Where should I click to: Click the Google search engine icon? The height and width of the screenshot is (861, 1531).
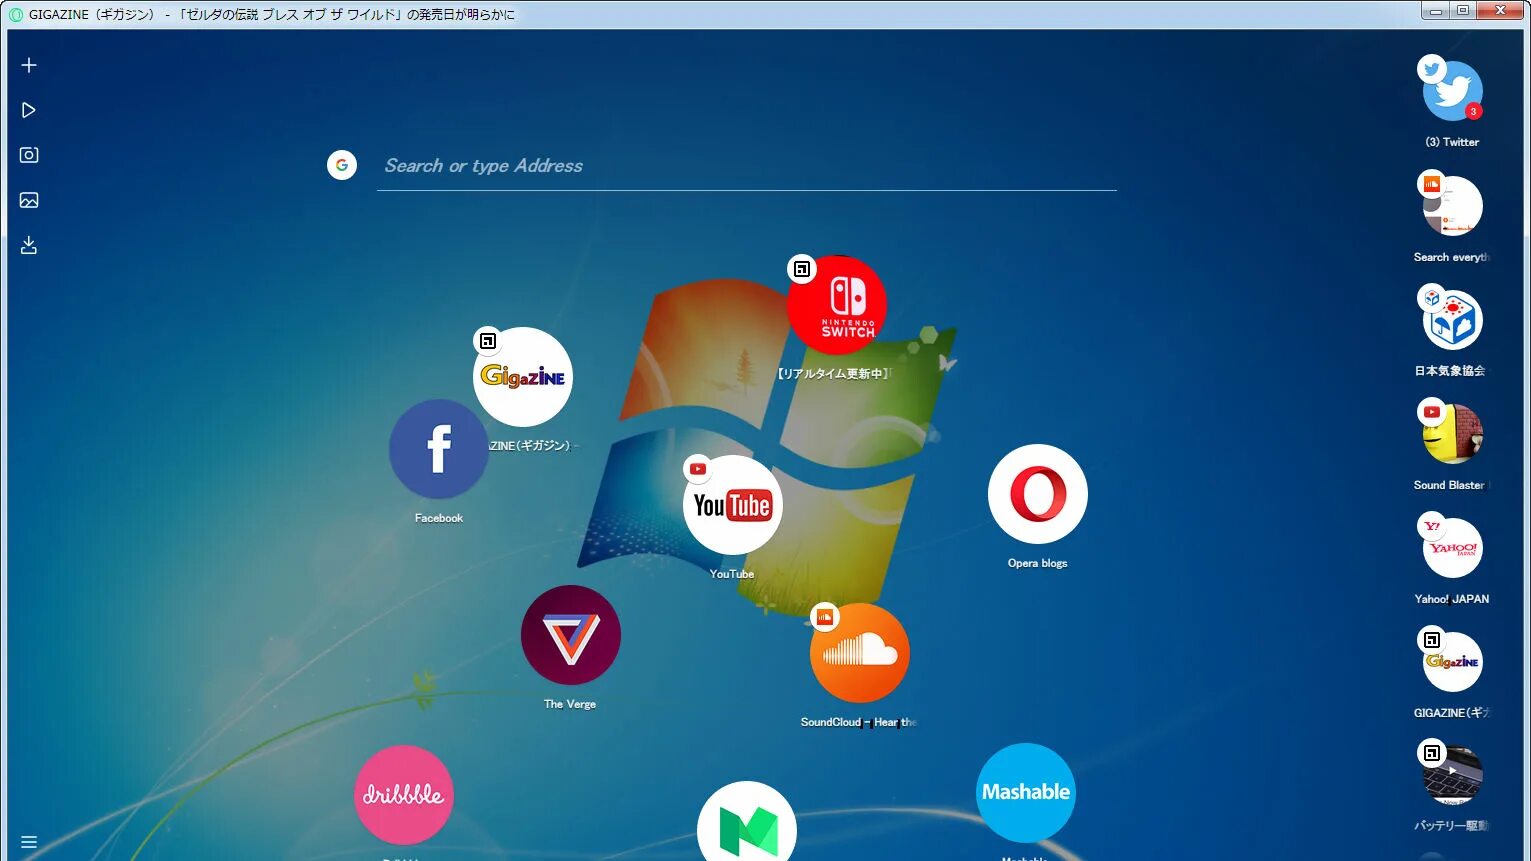click(x=342, y=165)
